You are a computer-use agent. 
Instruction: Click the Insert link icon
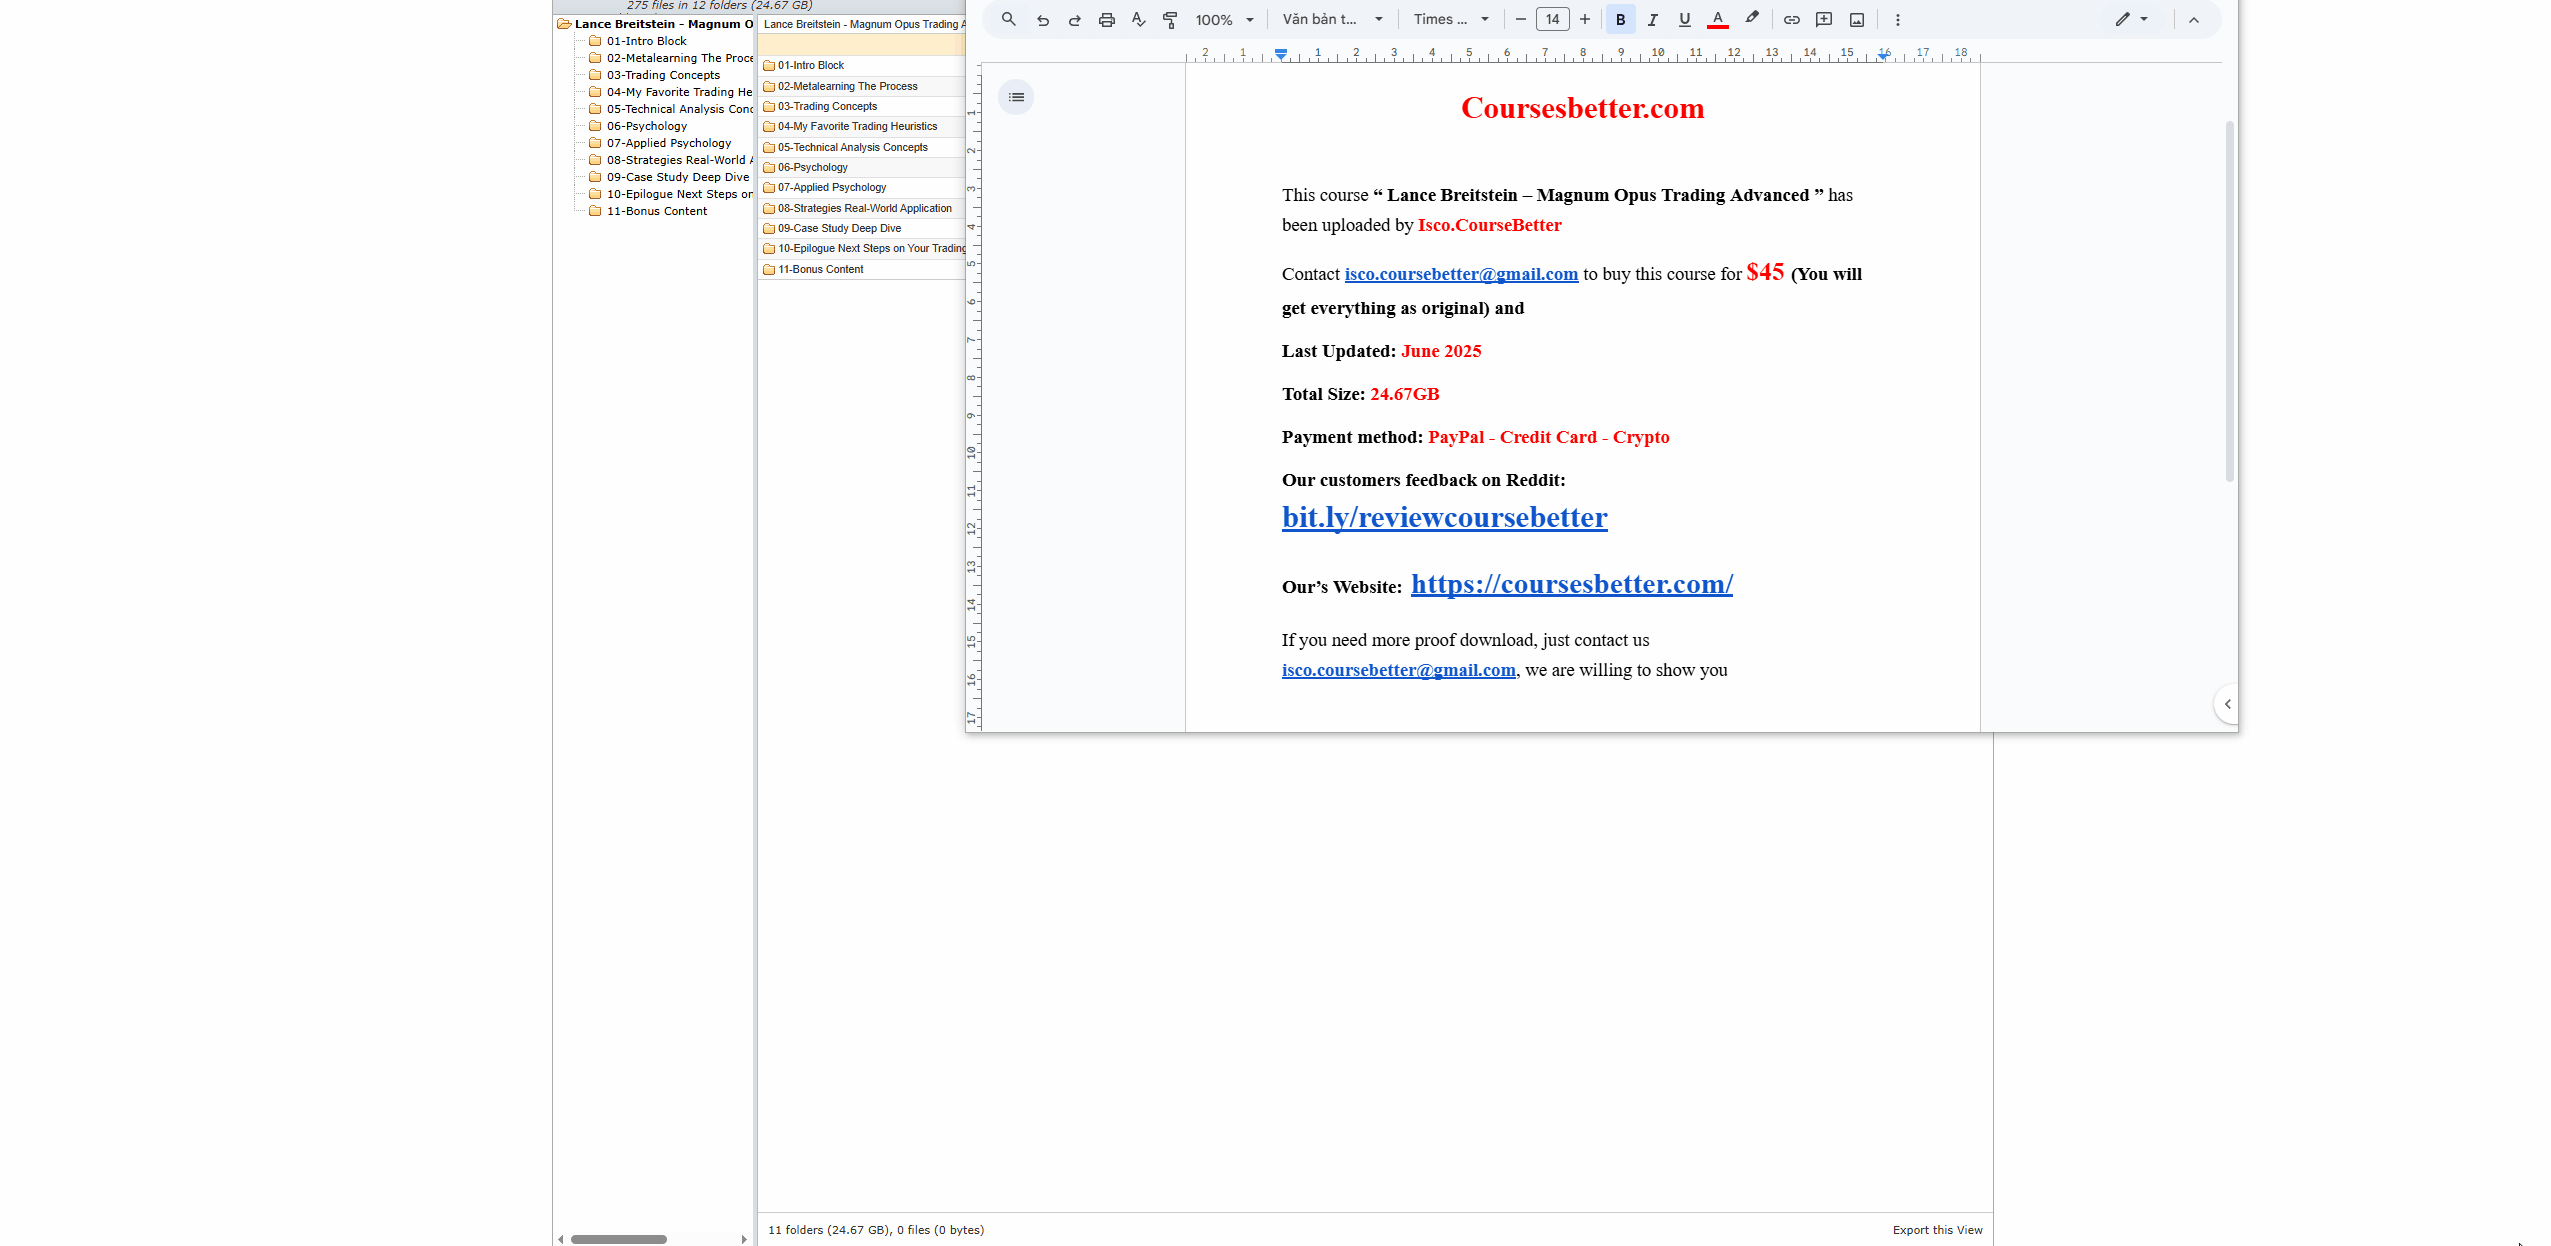click(x=1791, y=20)
